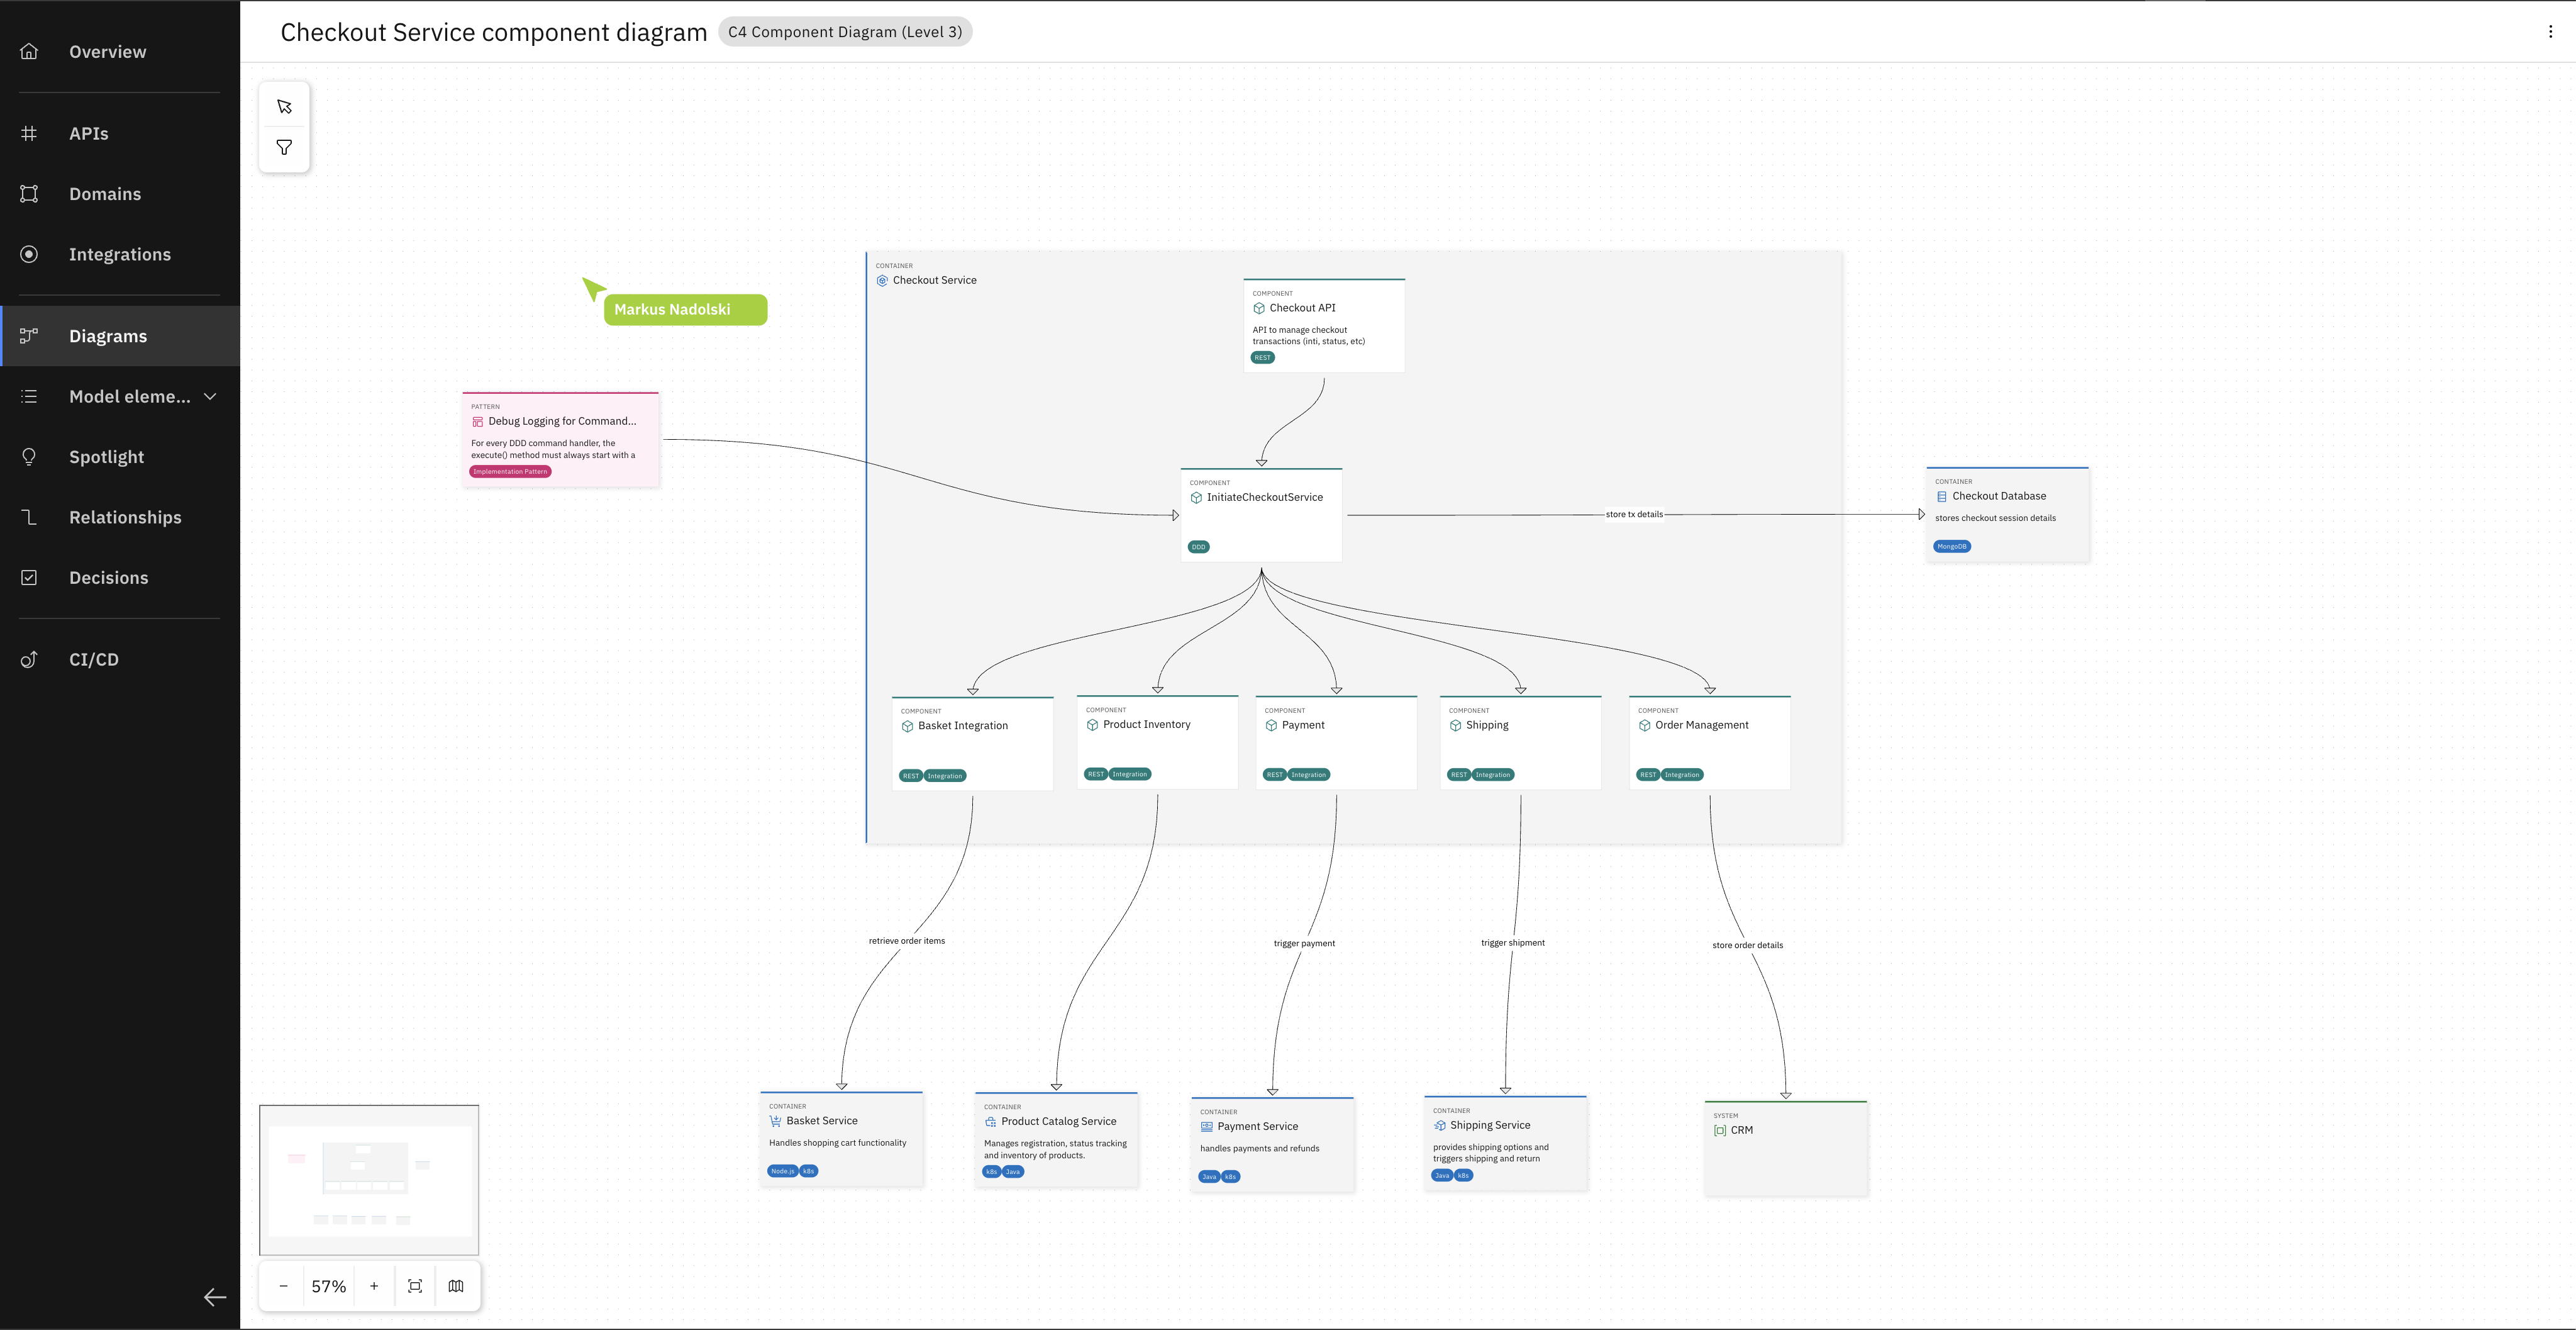Screen dimensions: 2576x1330
Task: Open the diagram filter tool
Action: 284,147
